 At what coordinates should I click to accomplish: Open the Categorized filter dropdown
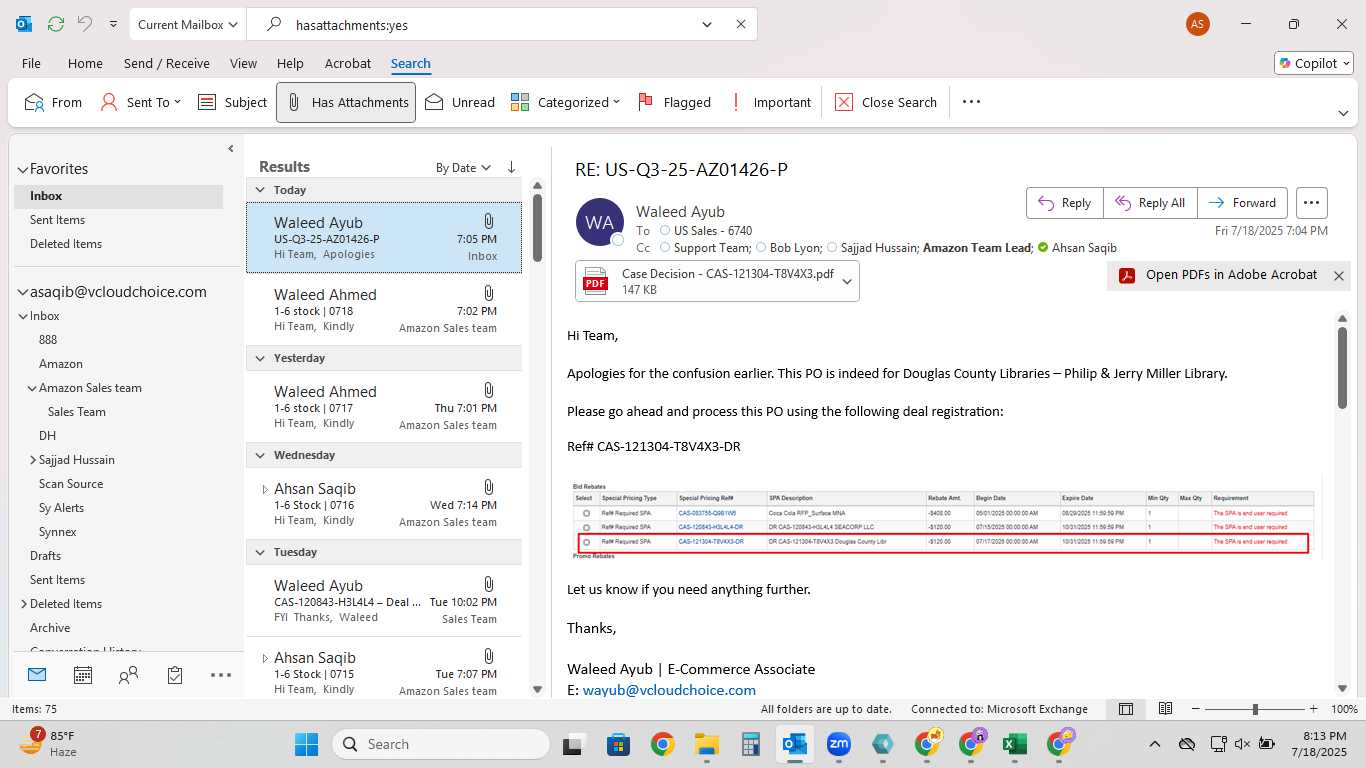(x=565, y=102)
